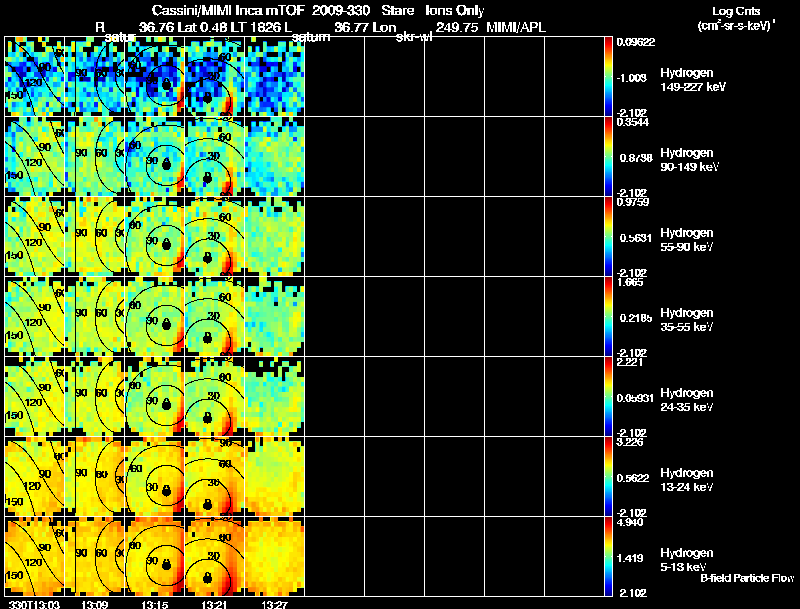800x609 pixels.
Task: Click the '0.9759' color scale value
Action: click(x=633, y=202)
